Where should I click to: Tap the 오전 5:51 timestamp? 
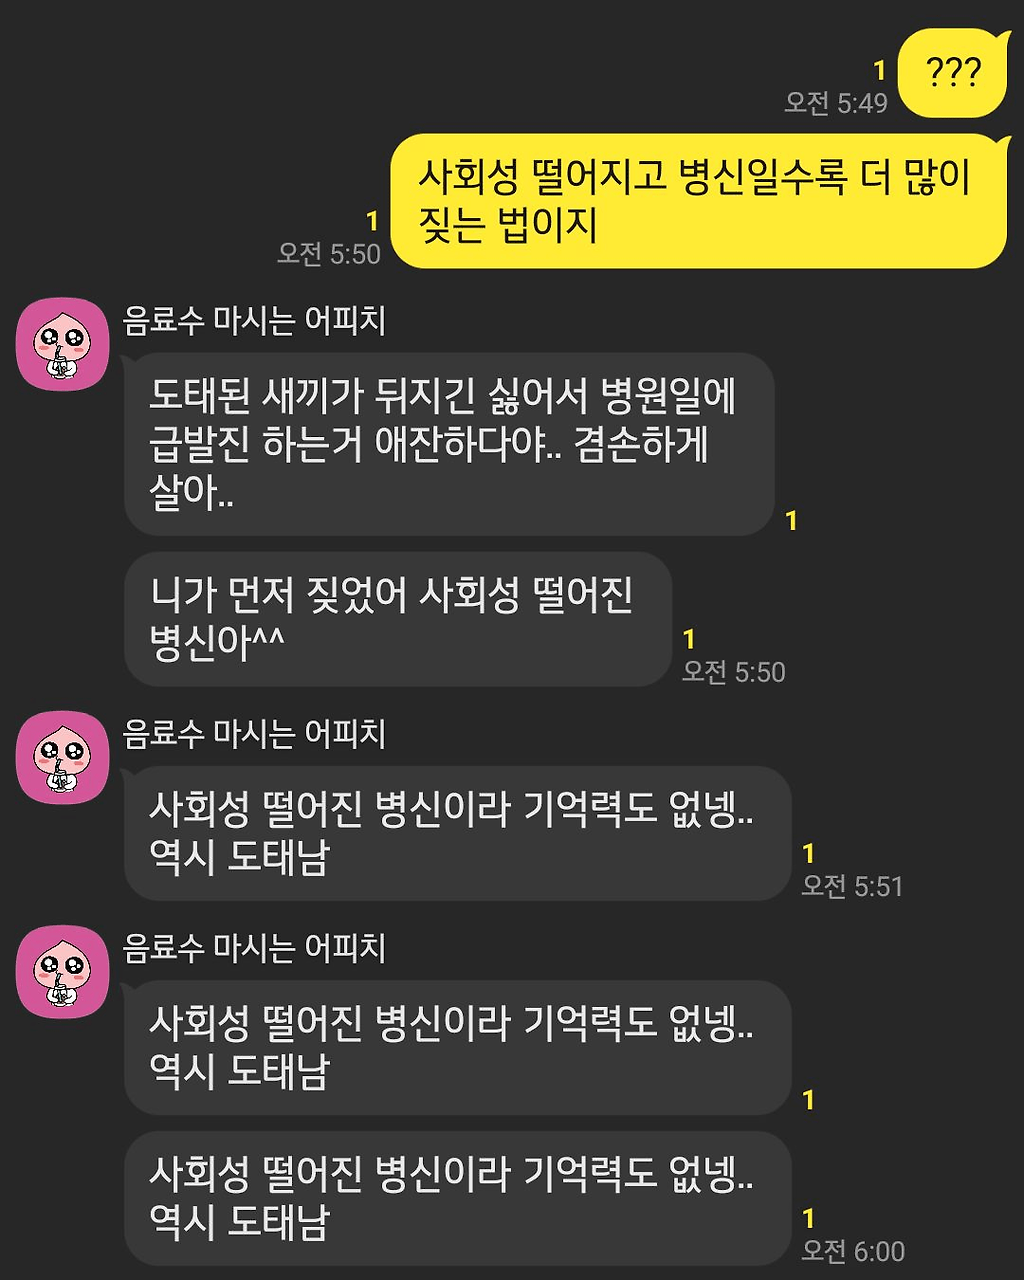[x=853, y=886]
